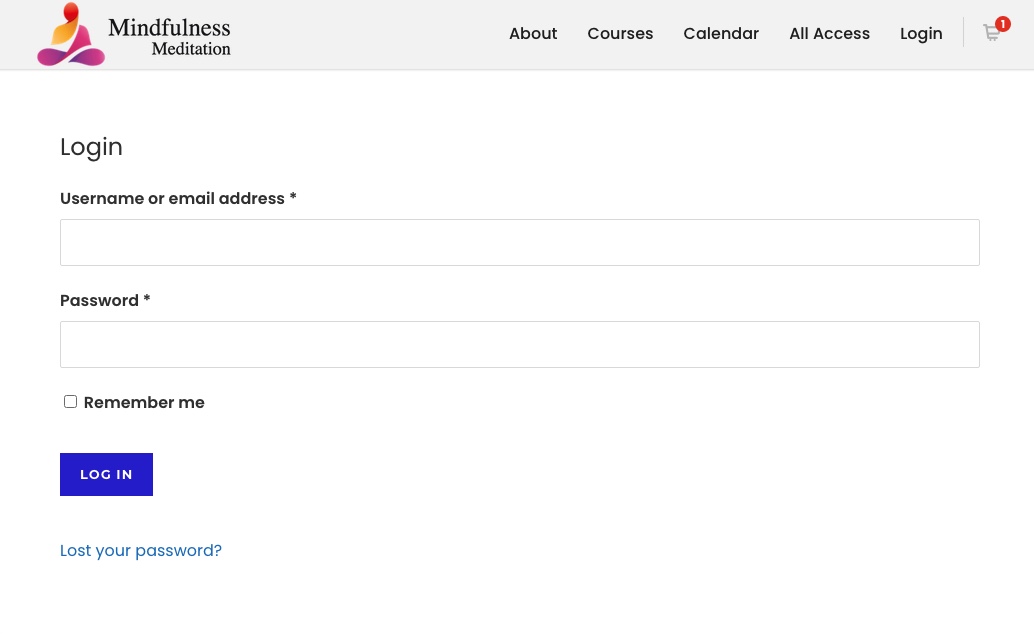Tick the Remember me checkbox
1034x634 pixels.
coord(71,402)
